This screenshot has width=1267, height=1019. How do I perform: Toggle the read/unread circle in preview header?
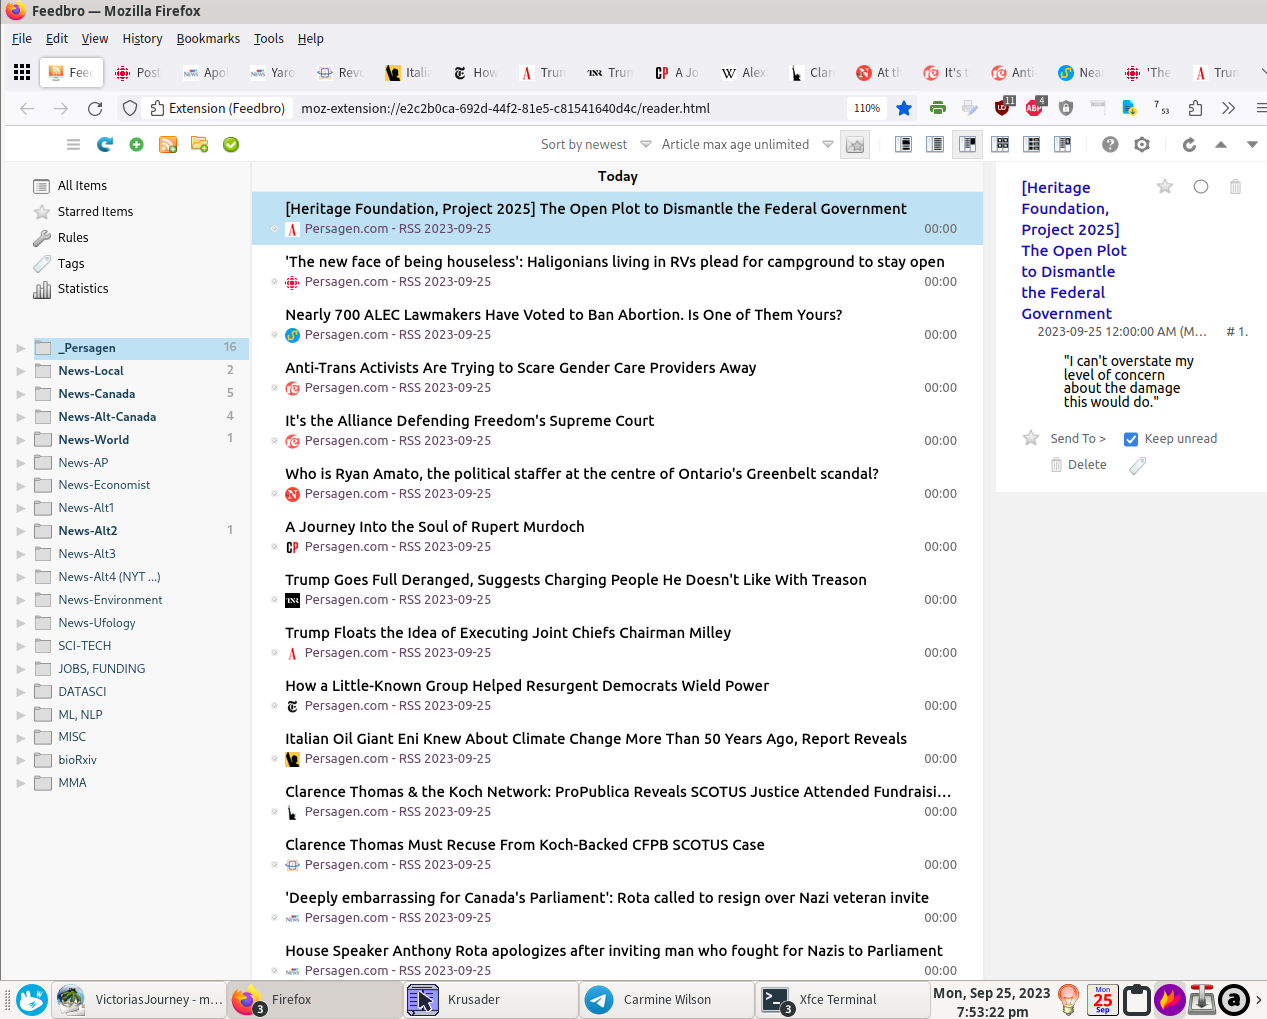click(1201, 187)
